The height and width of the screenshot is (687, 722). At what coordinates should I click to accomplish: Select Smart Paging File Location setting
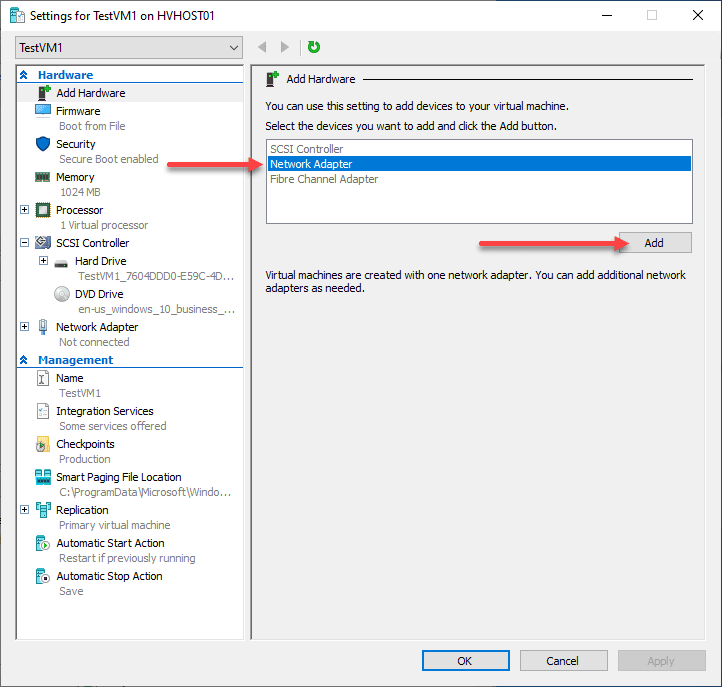118,477
